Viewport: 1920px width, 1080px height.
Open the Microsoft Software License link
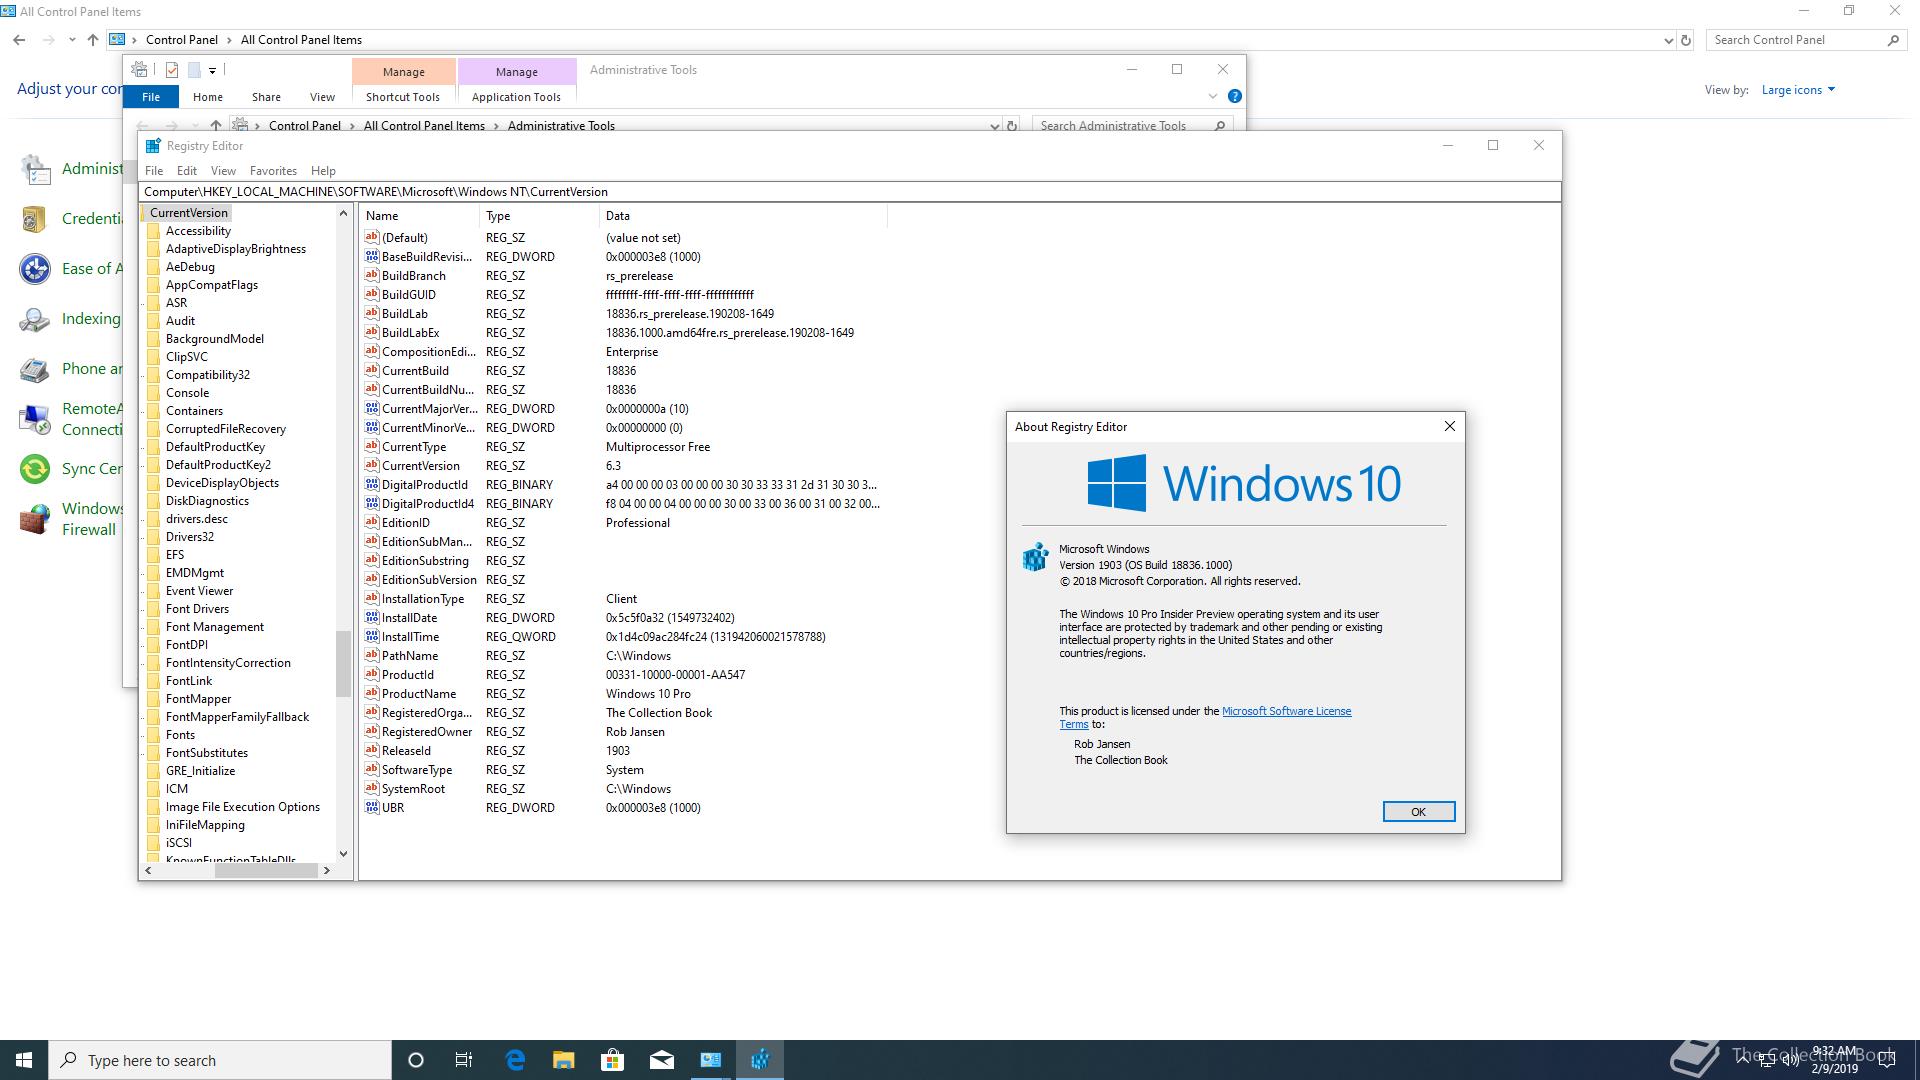(x=1286, y=711)
